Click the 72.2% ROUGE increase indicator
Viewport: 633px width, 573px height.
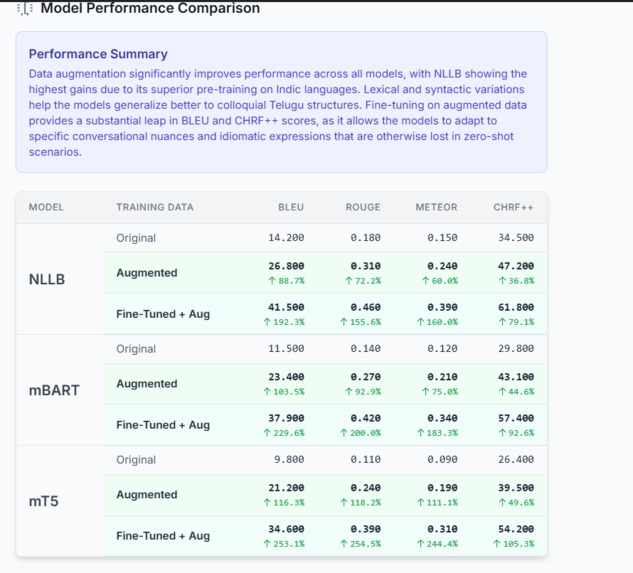pyautogui.click(x=363, y=281)
